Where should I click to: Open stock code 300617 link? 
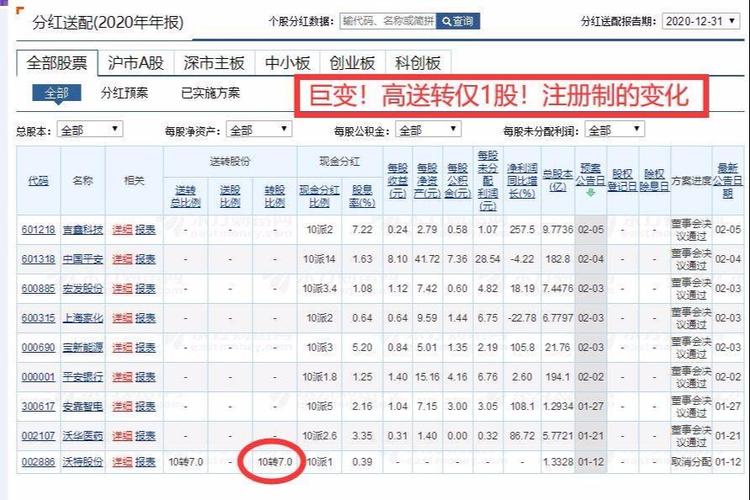point(38,406)
